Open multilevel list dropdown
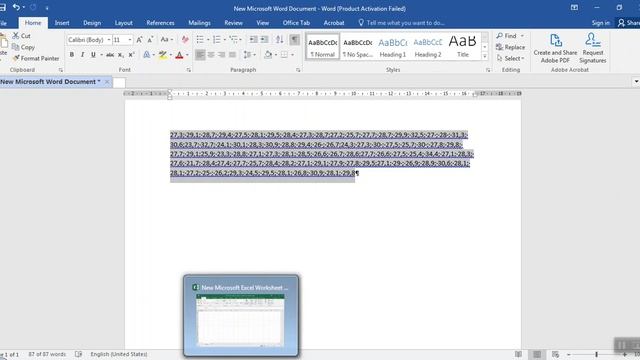 pyautogui.click(x=241, y=40)
